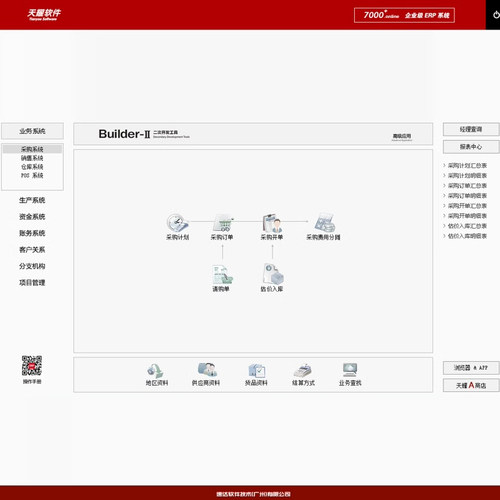Open the 采购订单汇总表 report
This screenshot has width=500, height=500.
(x=467, y=185)
